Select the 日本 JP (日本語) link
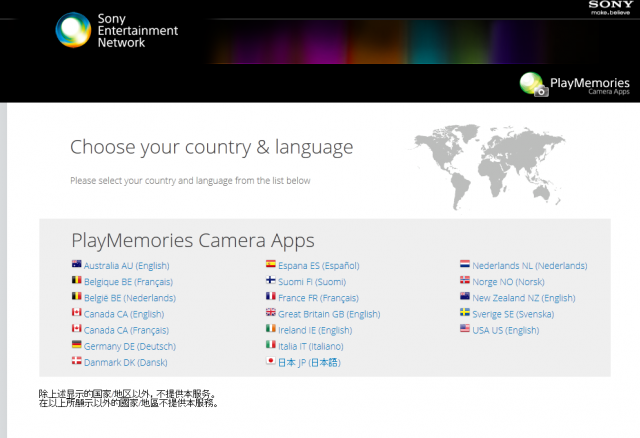 (309, 362)
